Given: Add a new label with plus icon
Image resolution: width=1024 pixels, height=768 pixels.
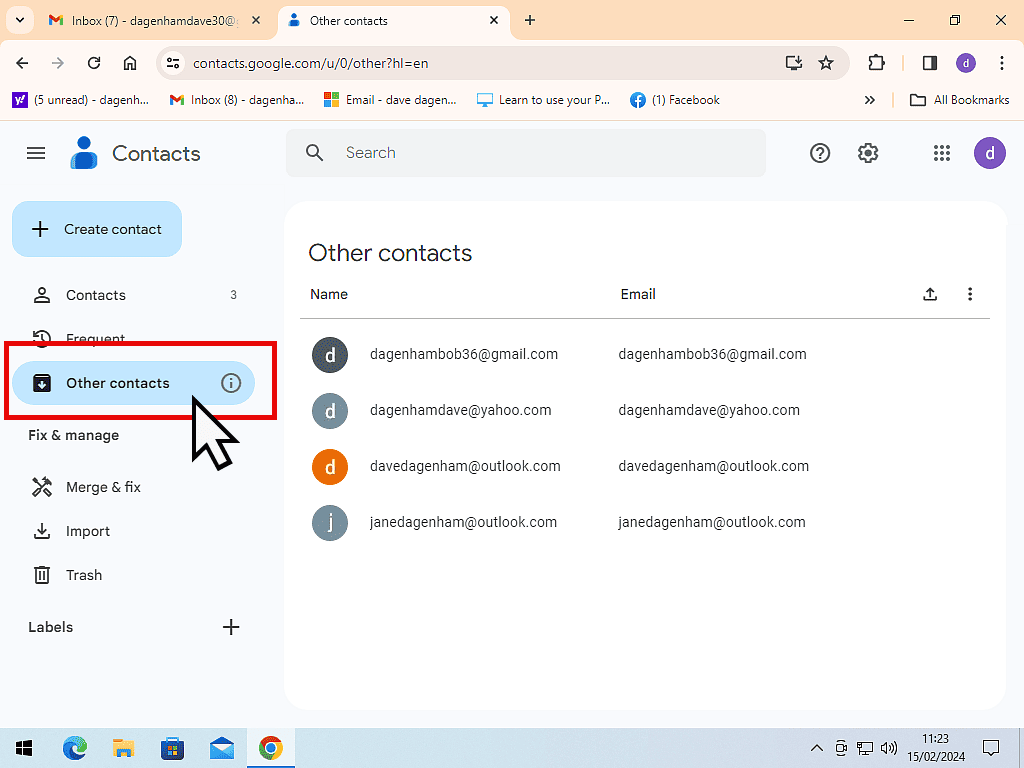Looking at the screenshot, I should coord(231,627).
